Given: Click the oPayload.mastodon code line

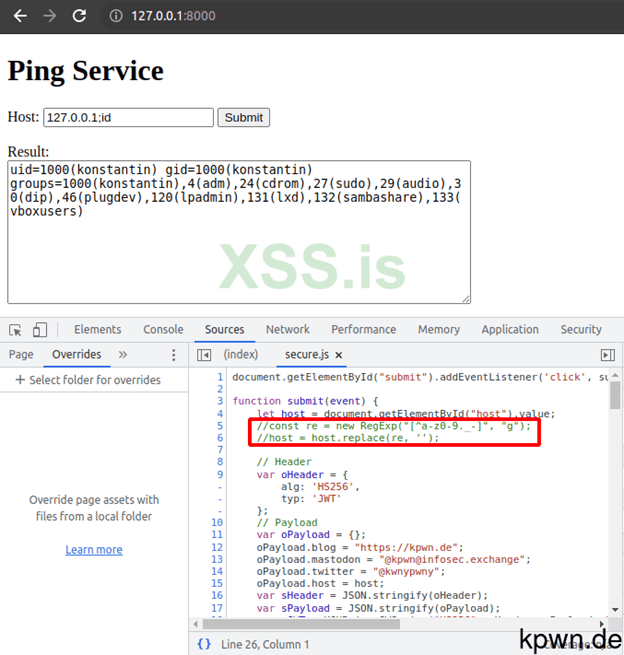Looking at the screenshot, I should click(x=393, y=559).
